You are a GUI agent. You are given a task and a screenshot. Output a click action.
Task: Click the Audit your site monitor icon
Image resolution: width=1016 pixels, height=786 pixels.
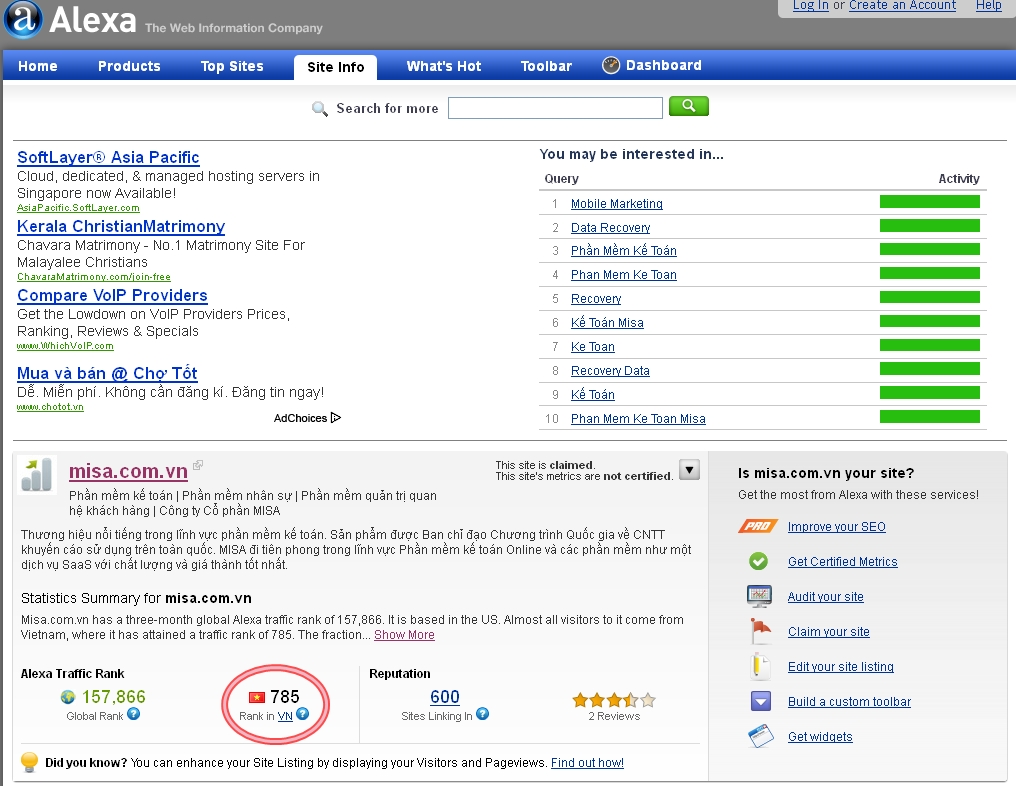pos(759,597)
